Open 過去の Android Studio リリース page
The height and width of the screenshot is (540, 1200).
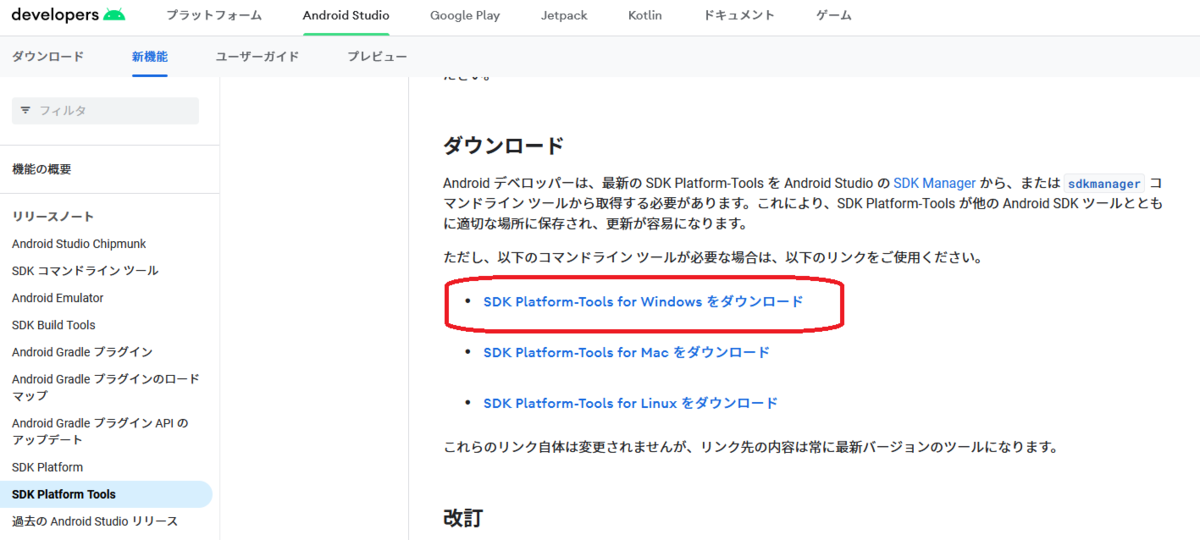tap(95, 521)
